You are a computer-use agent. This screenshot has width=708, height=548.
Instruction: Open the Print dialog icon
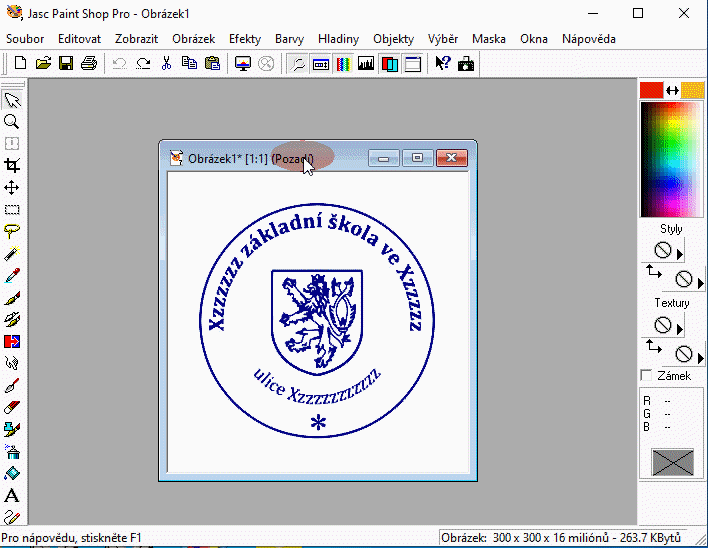click(88, 63)
